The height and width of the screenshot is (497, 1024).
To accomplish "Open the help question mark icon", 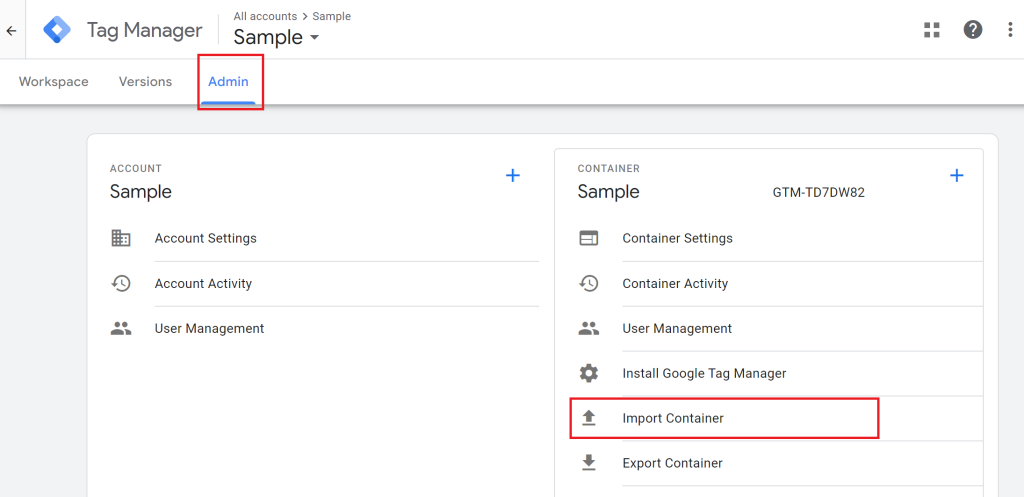I will pyautogui.click(x=973, y=30).
